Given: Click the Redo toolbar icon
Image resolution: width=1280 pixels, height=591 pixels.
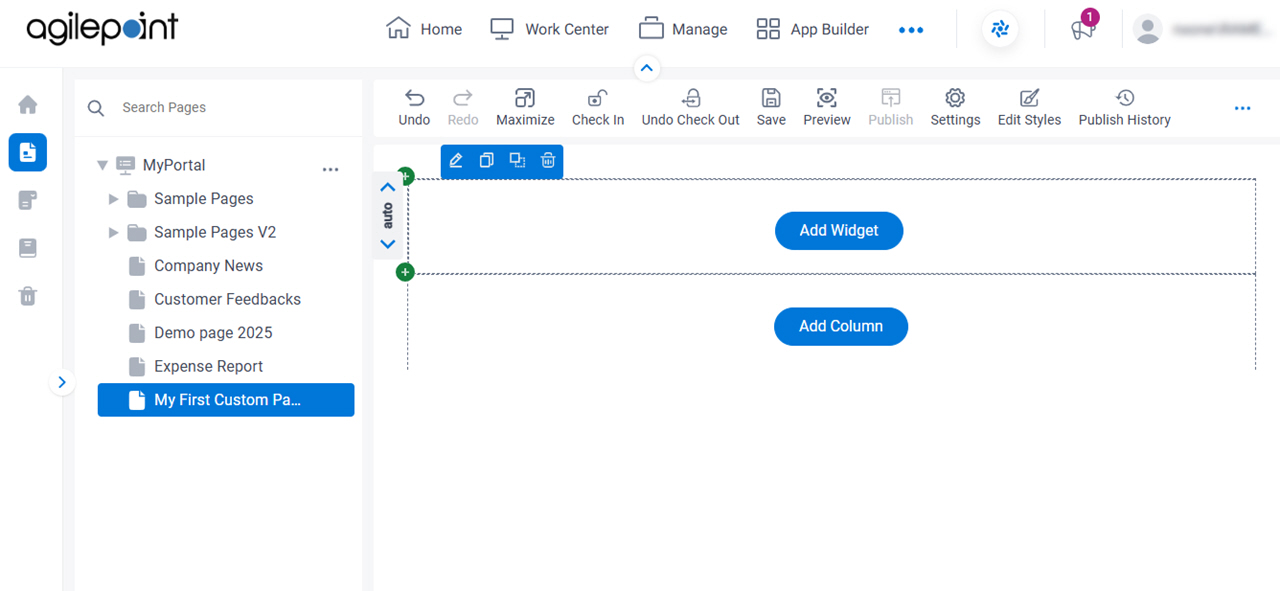Looking at the screenshot, I should coord(462,98).
